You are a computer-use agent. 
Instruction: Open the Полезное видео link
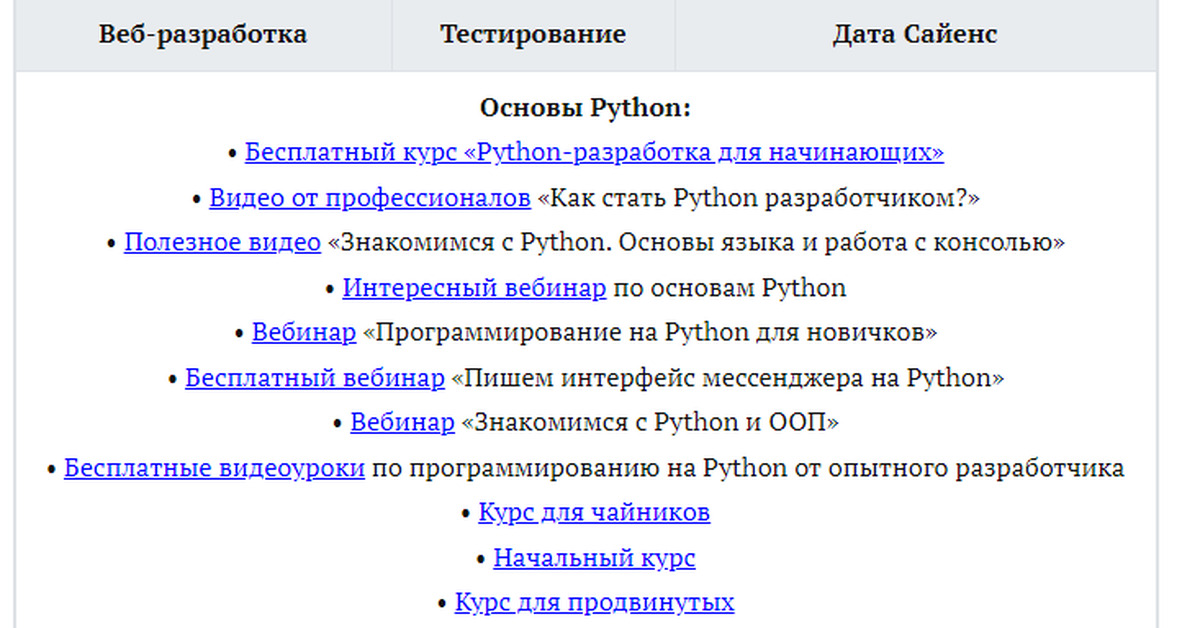pyautogui.click(x=222, y=243)
